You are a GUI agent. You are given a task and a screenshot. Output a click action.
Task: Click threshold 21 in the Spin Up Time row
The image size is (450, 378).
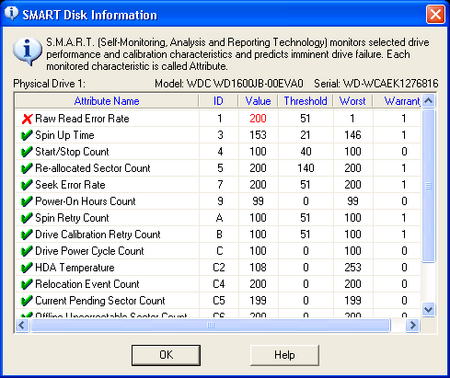tap(305, 135)
